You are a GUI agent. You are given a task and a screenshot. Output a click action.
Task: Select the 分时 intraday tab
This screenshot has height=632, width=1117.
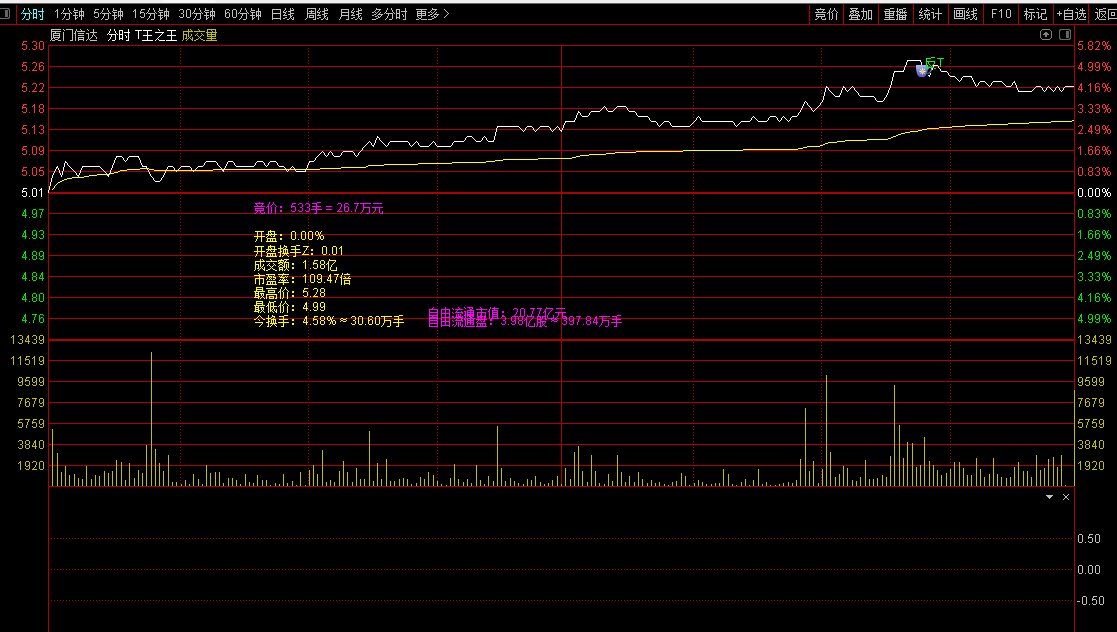(x=32, y=14)
